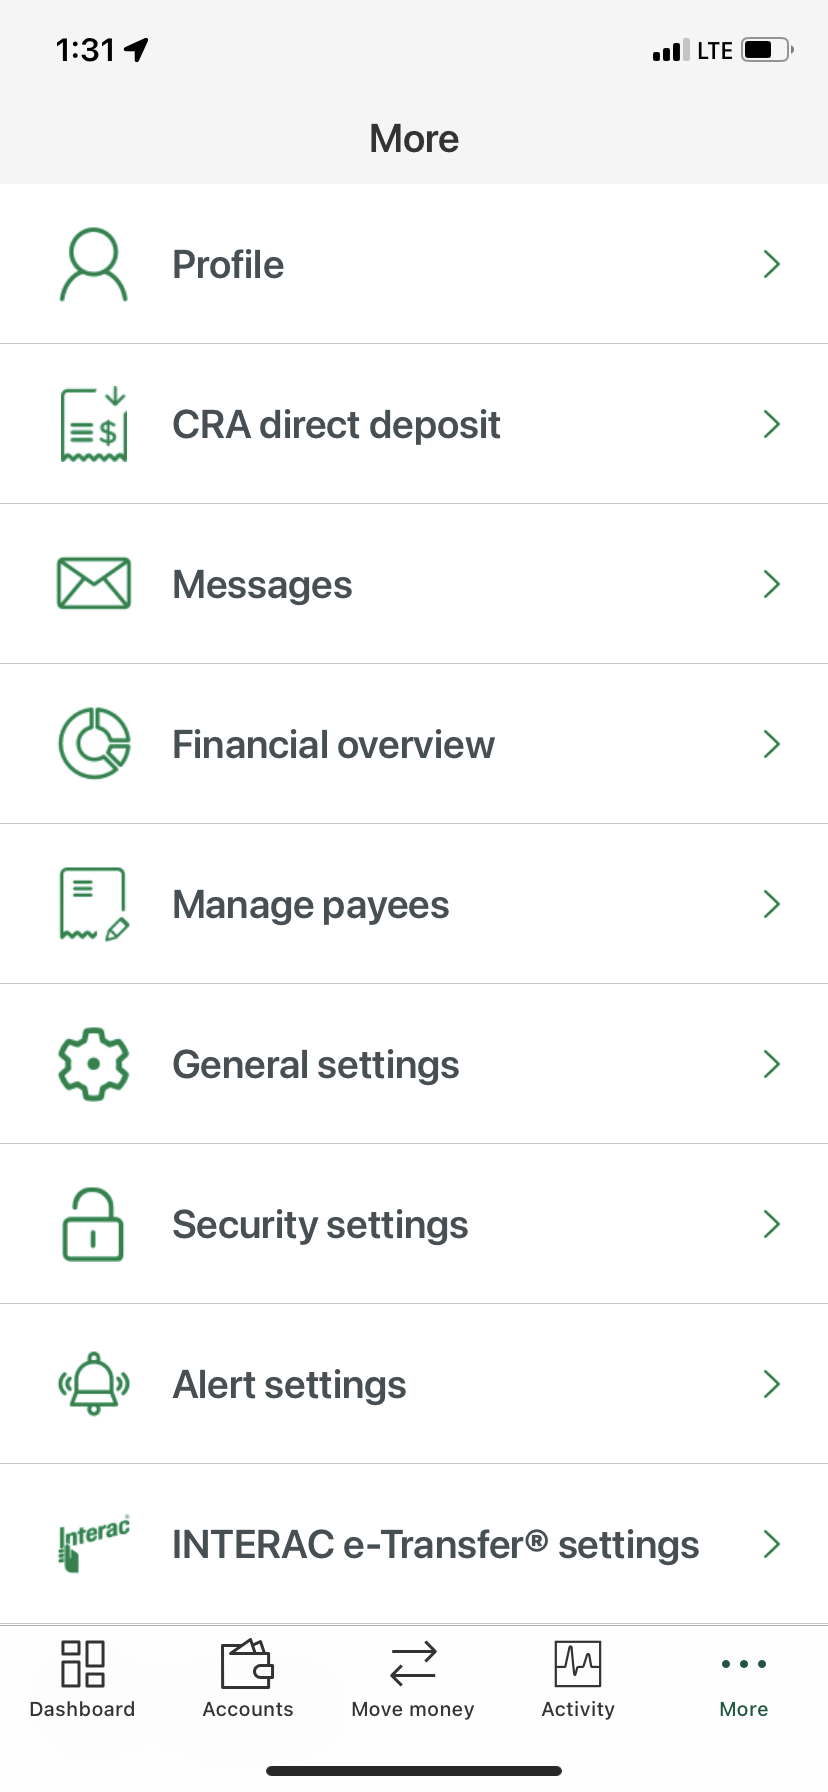Viewport: 828px width, 1792px height.
Task: Tap the Profile person icon
Action: pos(94,264)
